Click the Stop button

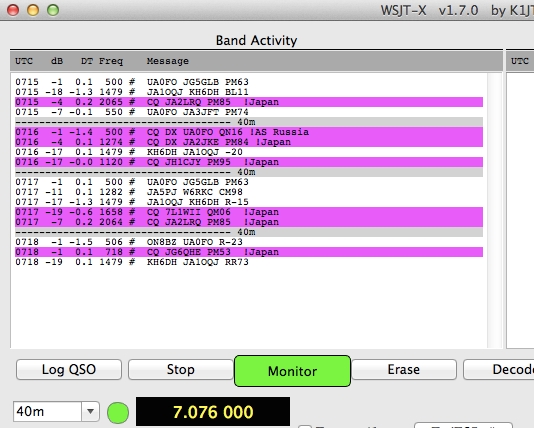pos(180,369)
